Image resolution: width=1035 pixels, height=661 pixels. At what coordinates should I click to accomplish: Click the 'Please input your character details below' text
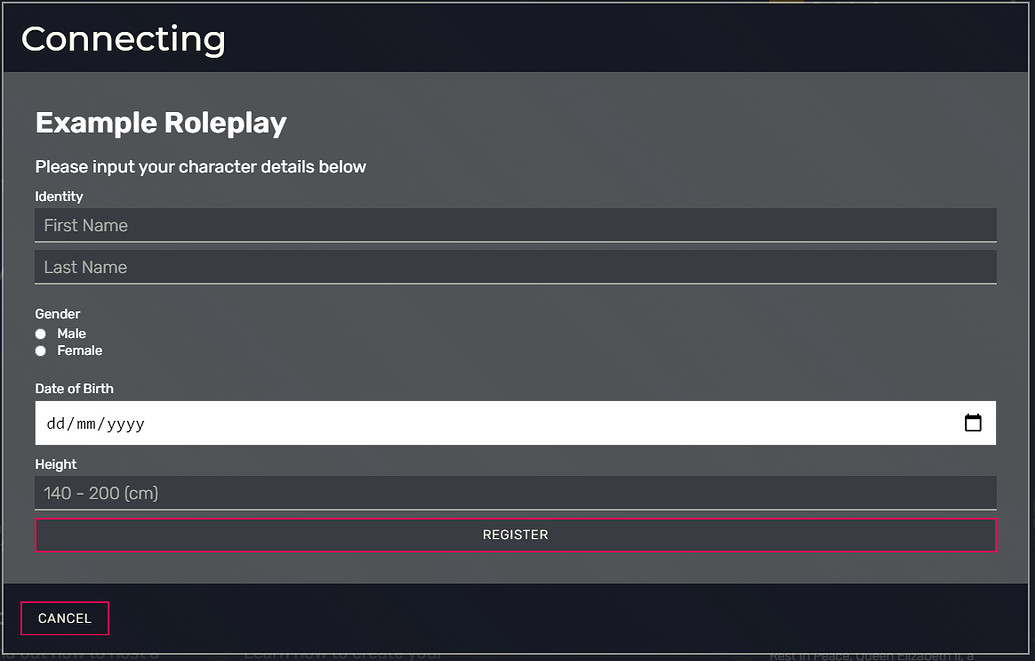point(201,166)
